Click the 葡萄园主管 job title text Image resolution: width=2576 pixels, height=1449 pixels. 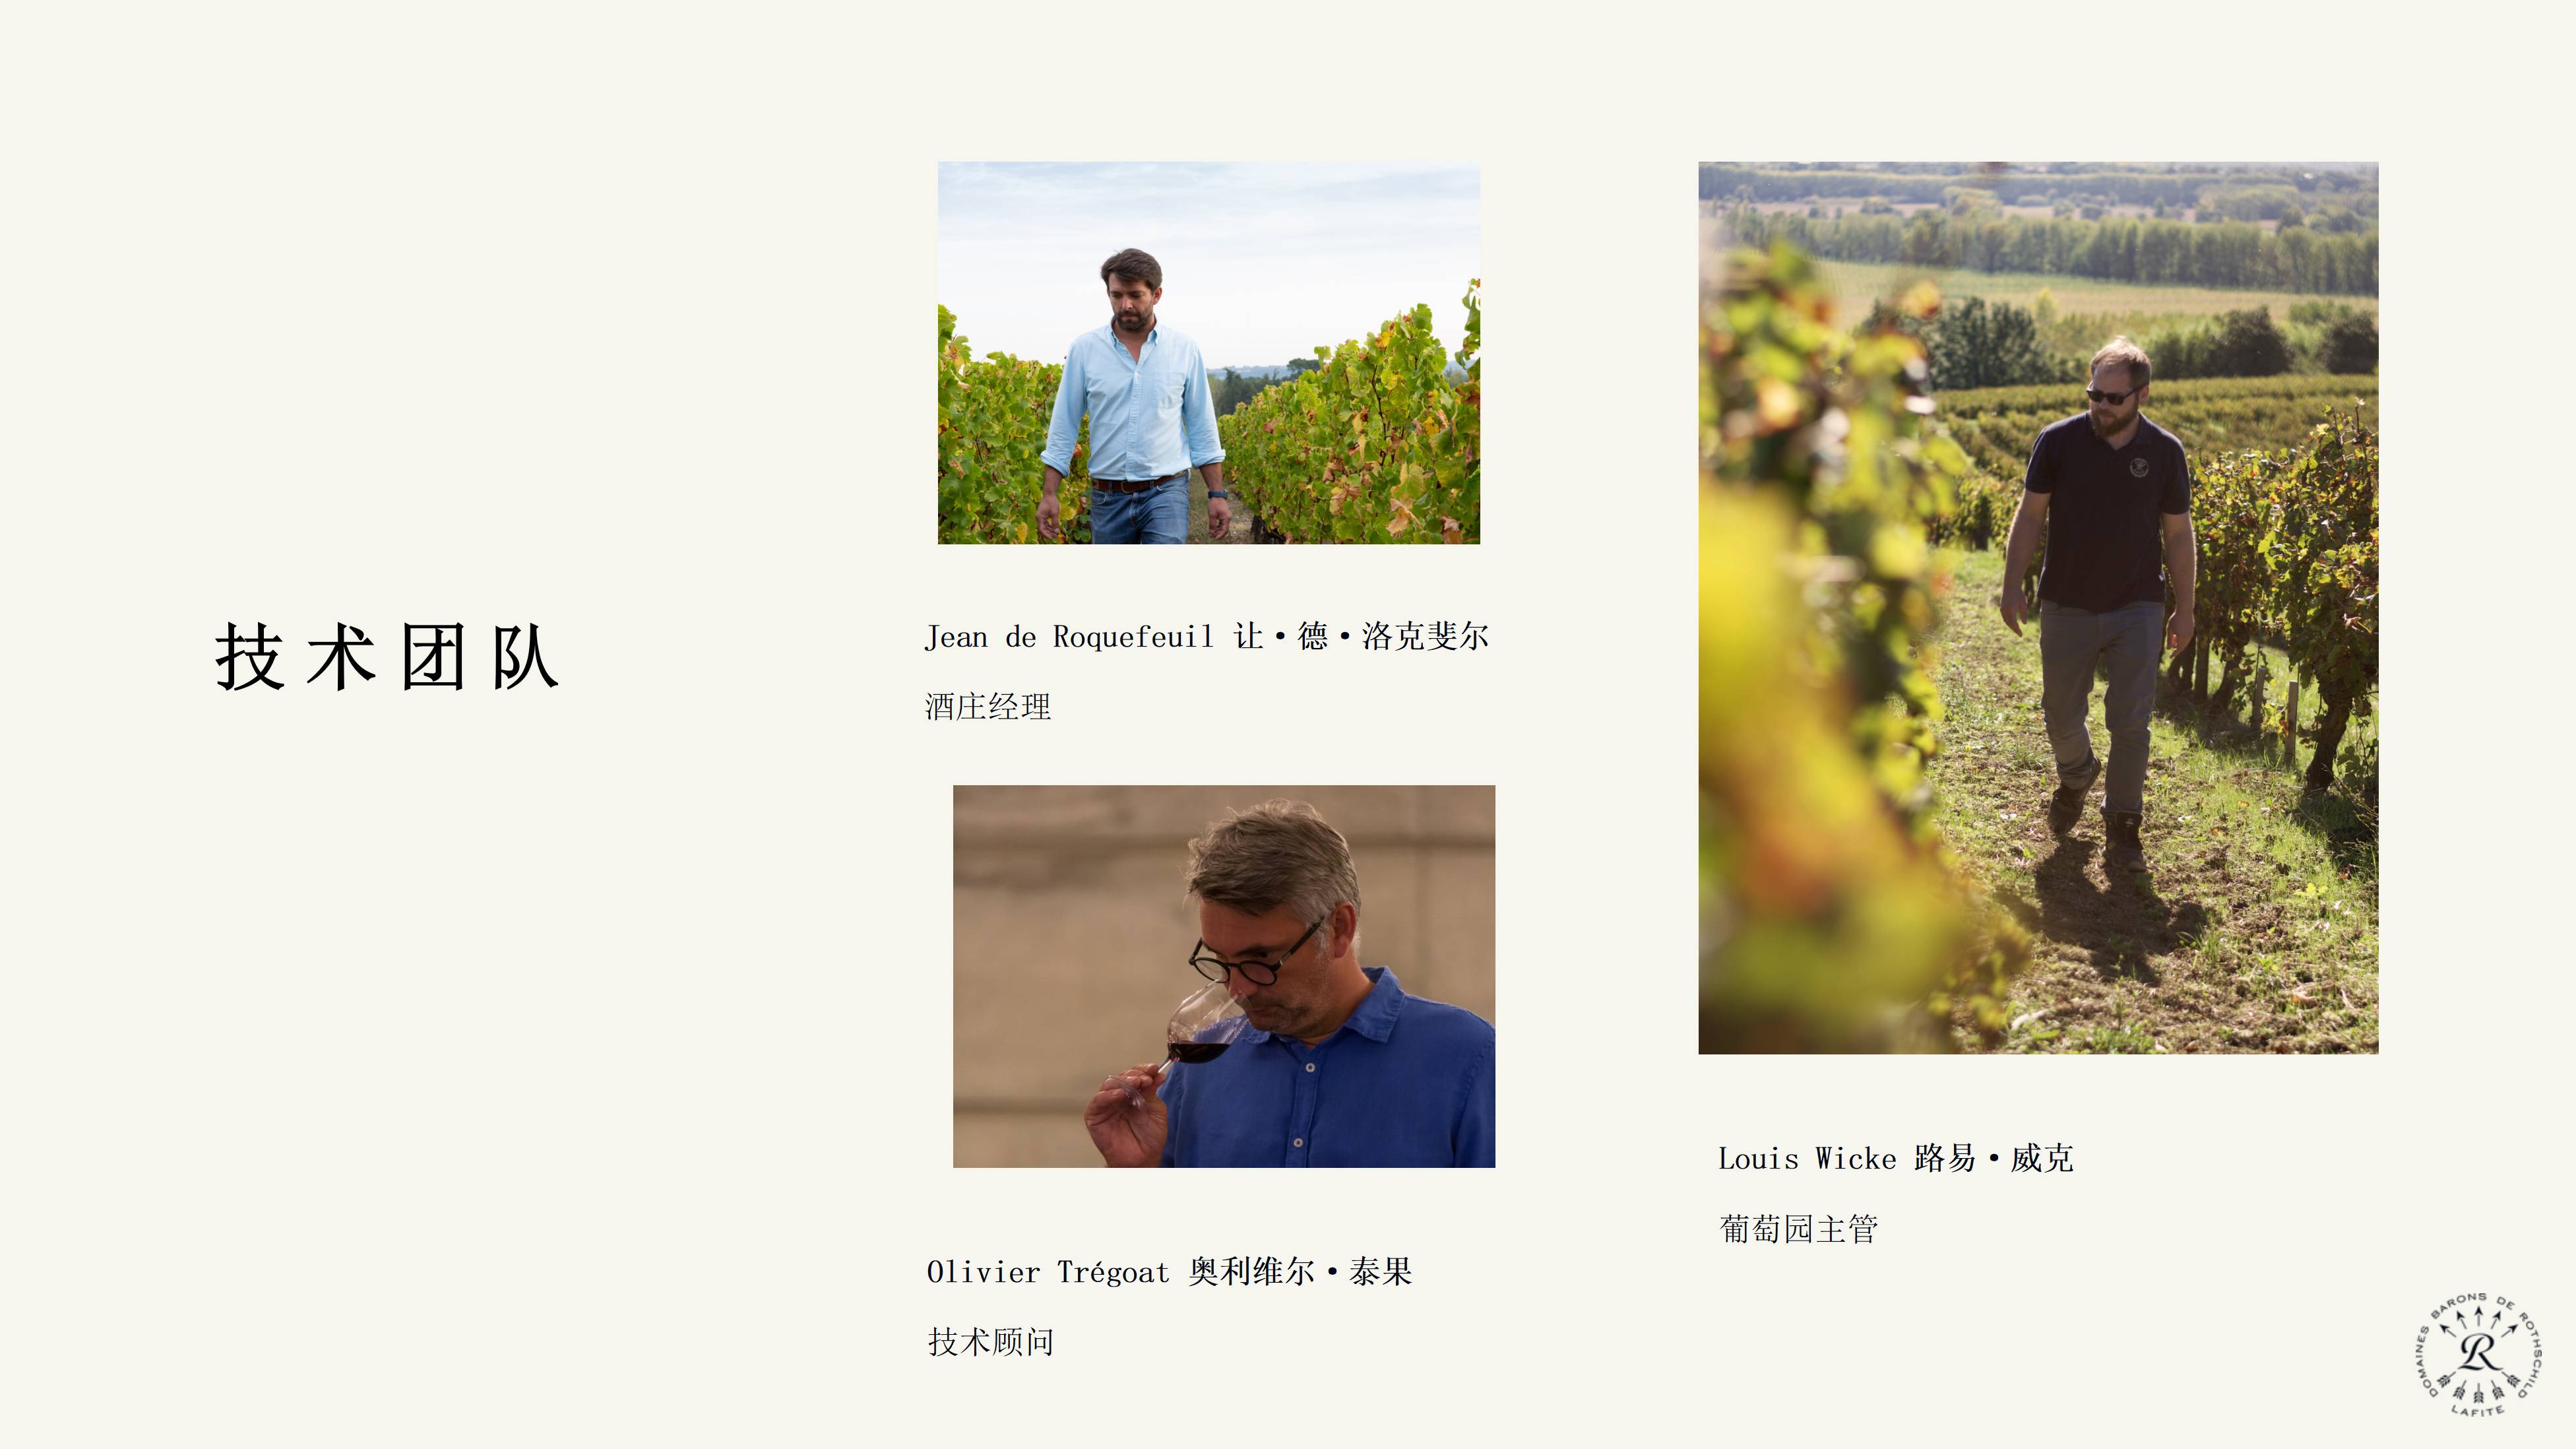pyautogui.click(x=1799, y=1229)
